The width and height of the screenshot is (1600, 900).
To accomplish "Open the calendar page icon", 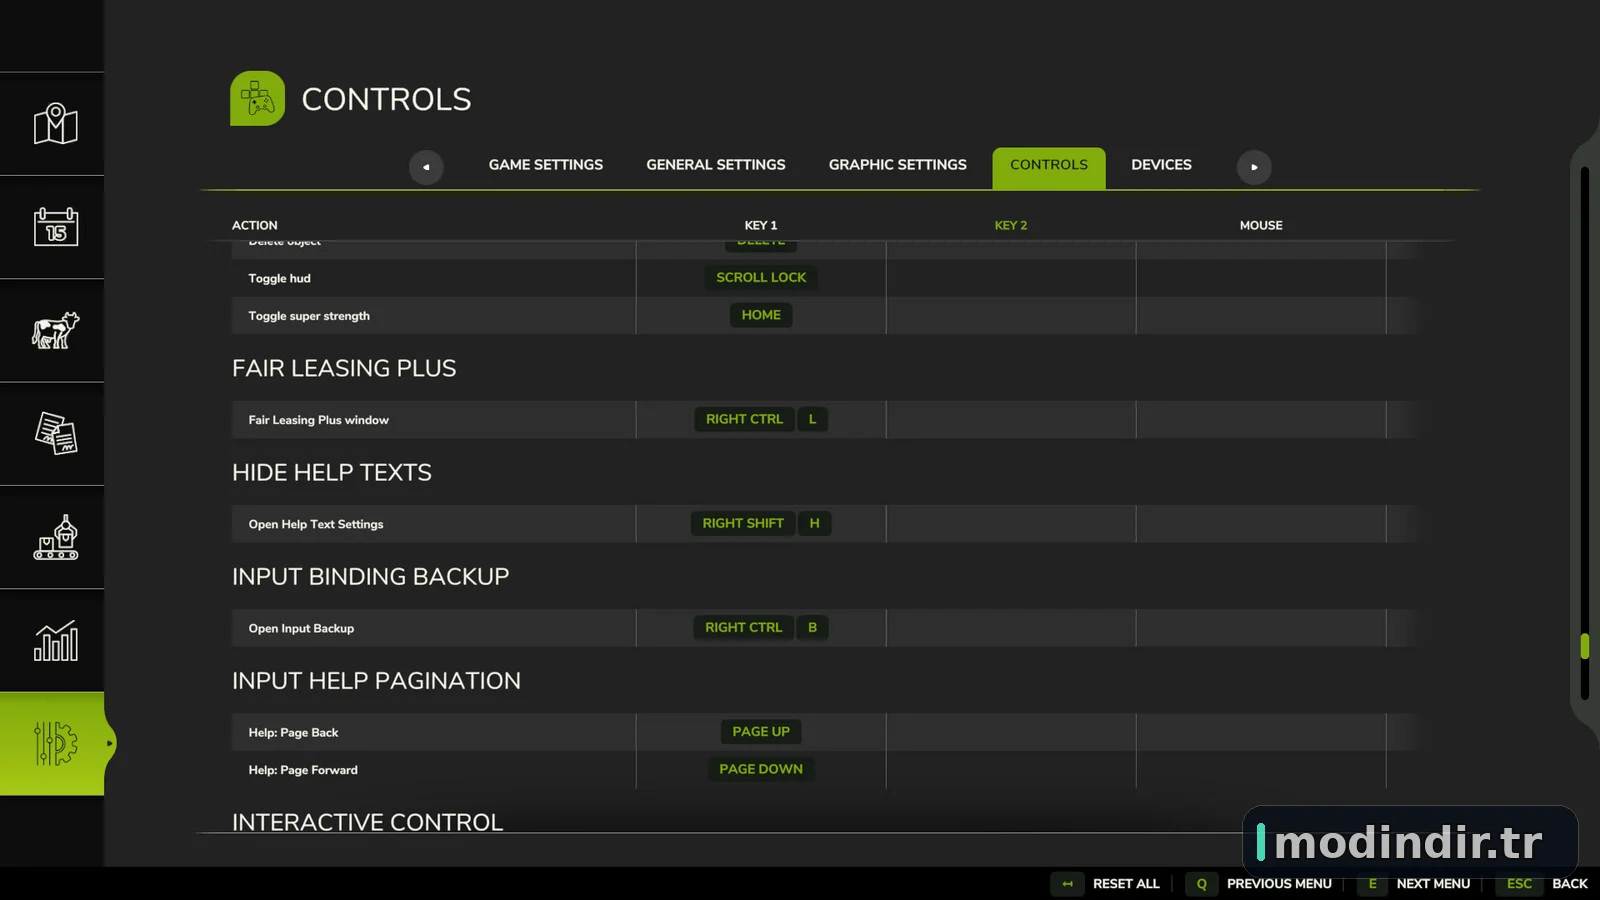I will [55, 227].
